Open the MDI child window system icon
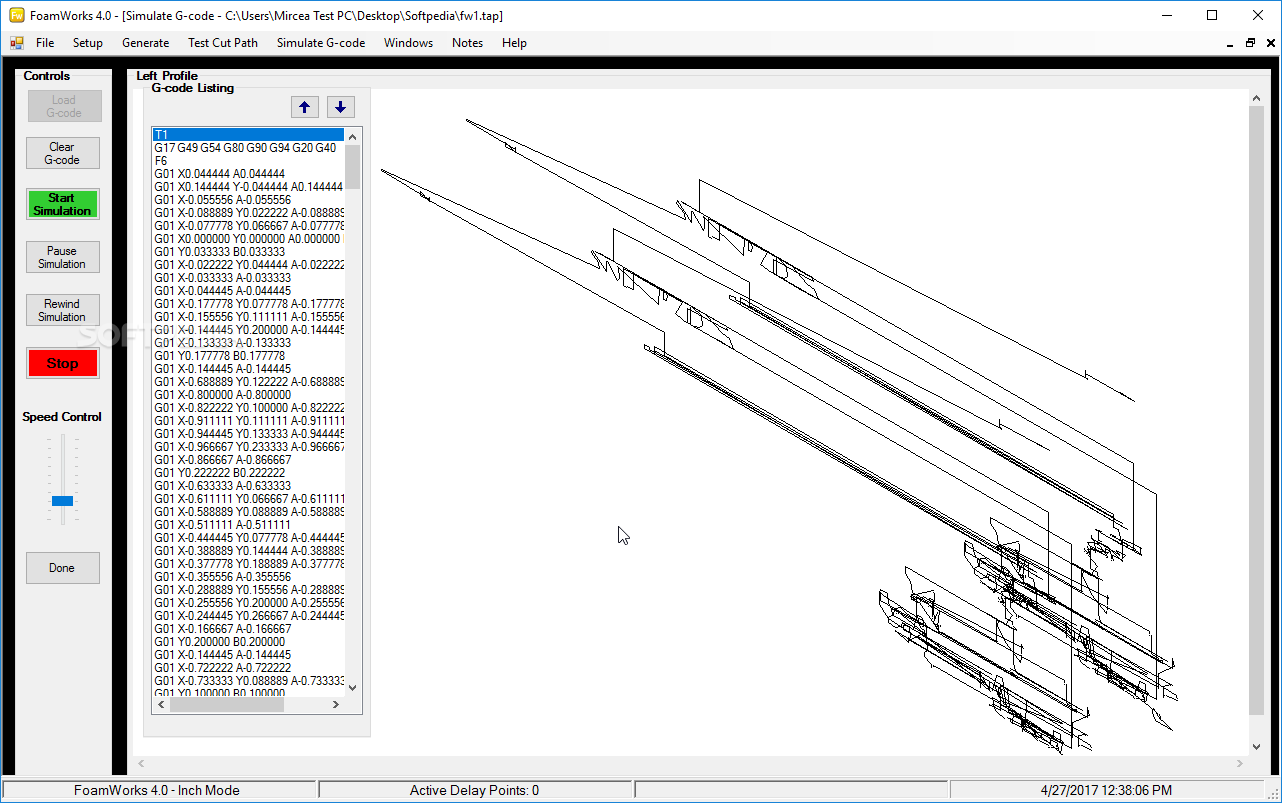1282x803 pixels. [16, 43]
